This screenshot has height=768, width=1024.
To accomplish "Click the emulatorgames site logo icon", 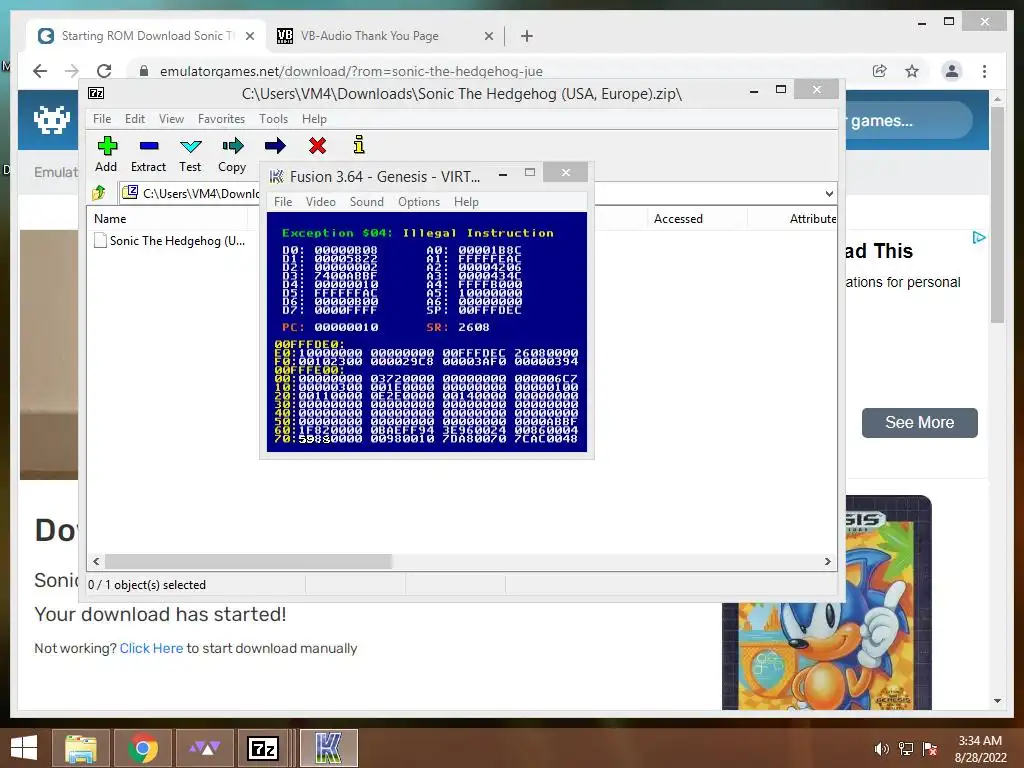I will click(x=52, y=120).
